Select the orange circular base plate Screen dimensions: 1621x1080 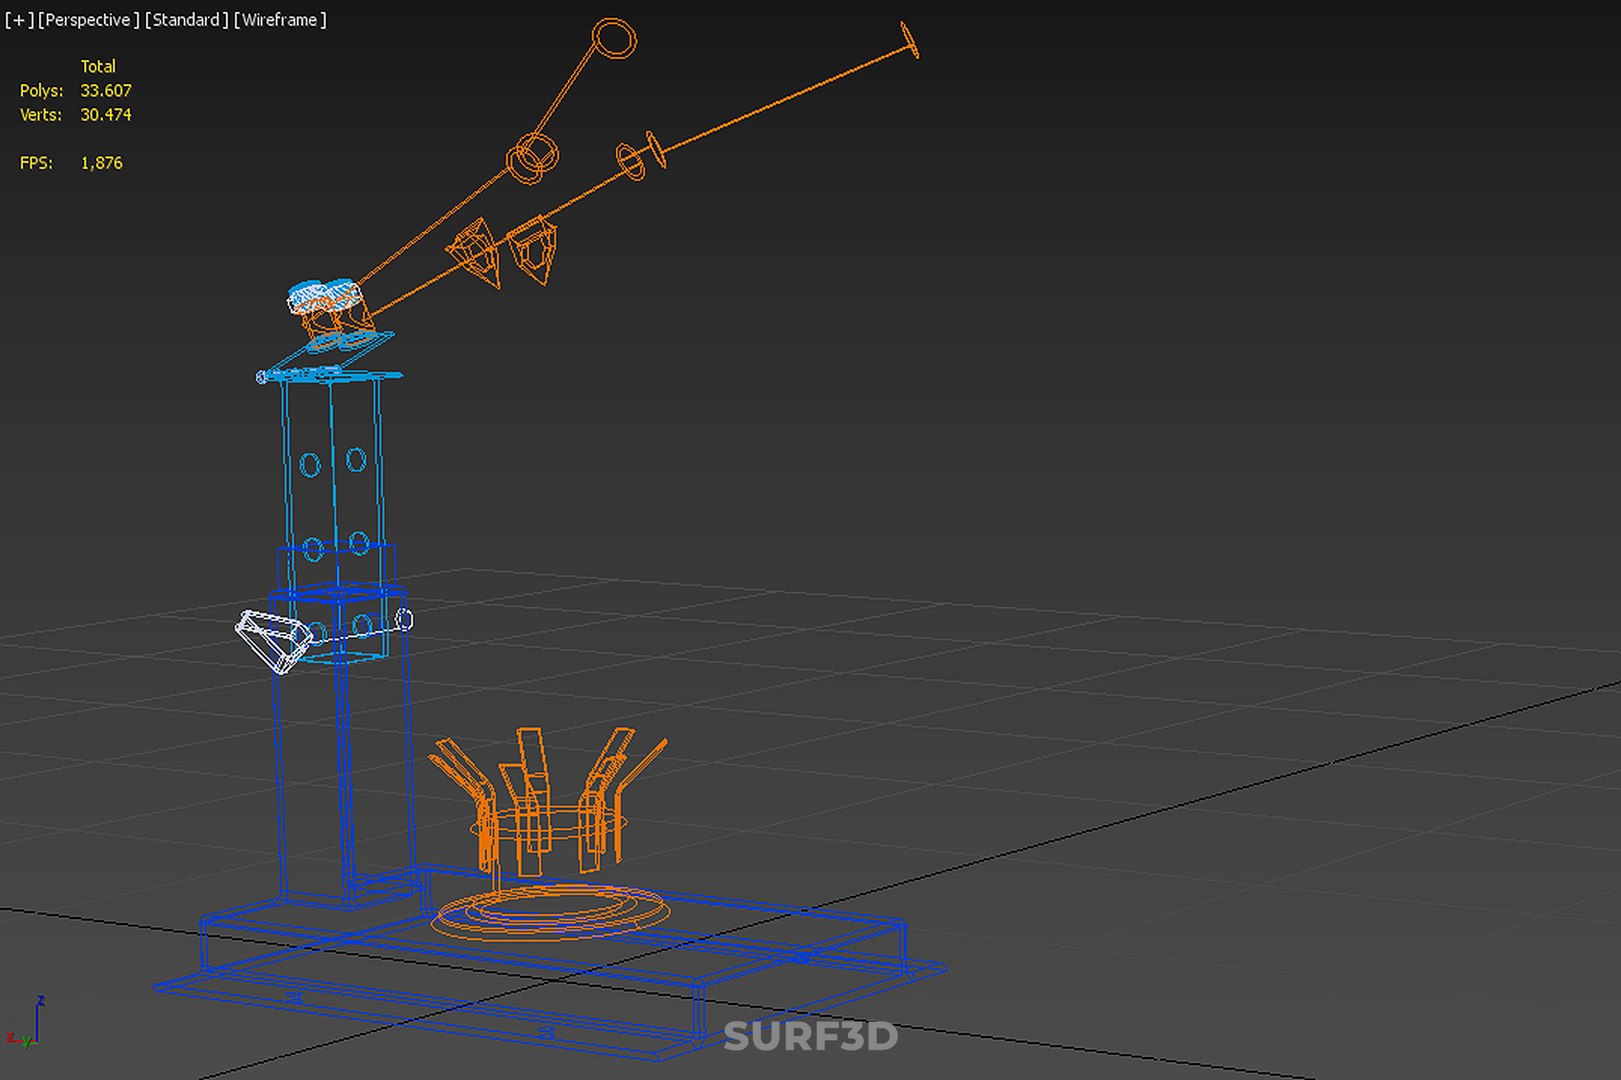click(550, 911)
